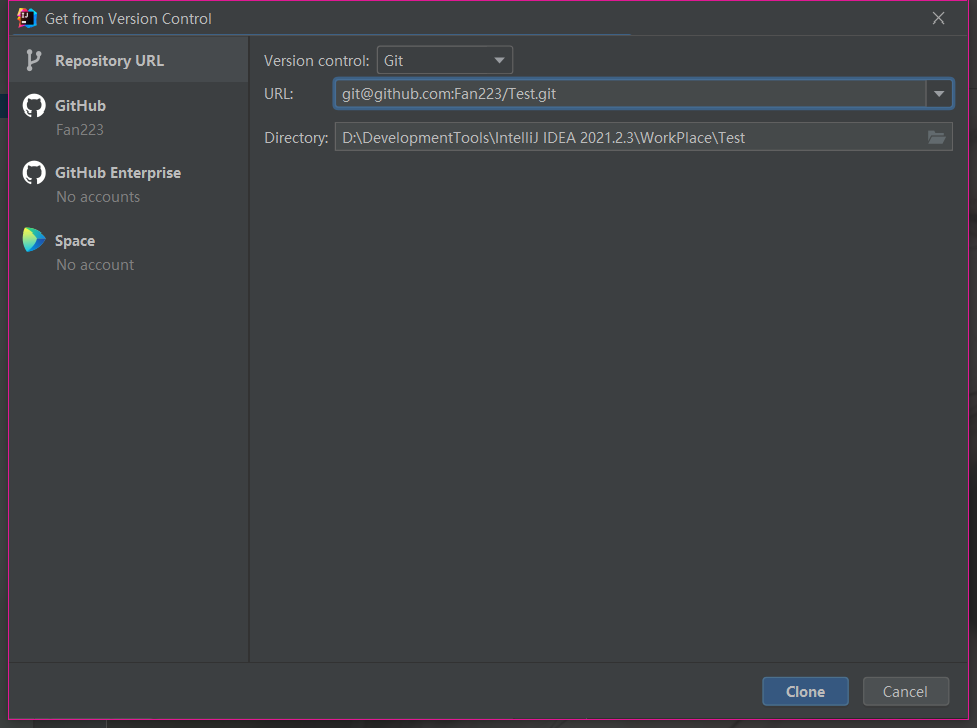Click the 'No account' text under Space
The image size is (977, 728).
pyautogui.click(x=95, y=265)
